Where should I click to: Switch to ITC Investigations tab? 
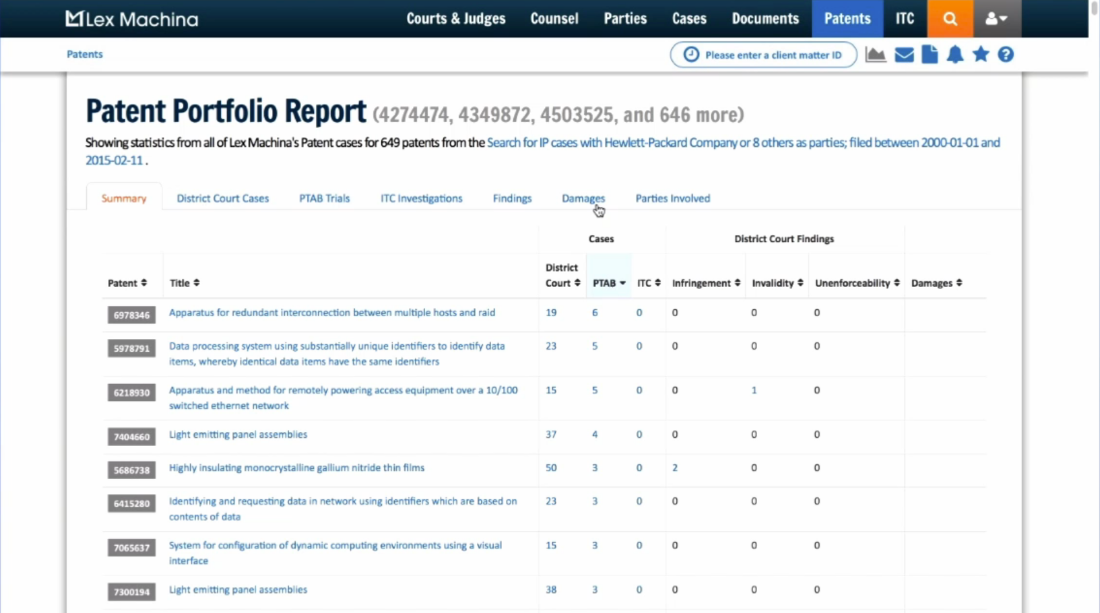pyautogui.click(x=422, y=198)
